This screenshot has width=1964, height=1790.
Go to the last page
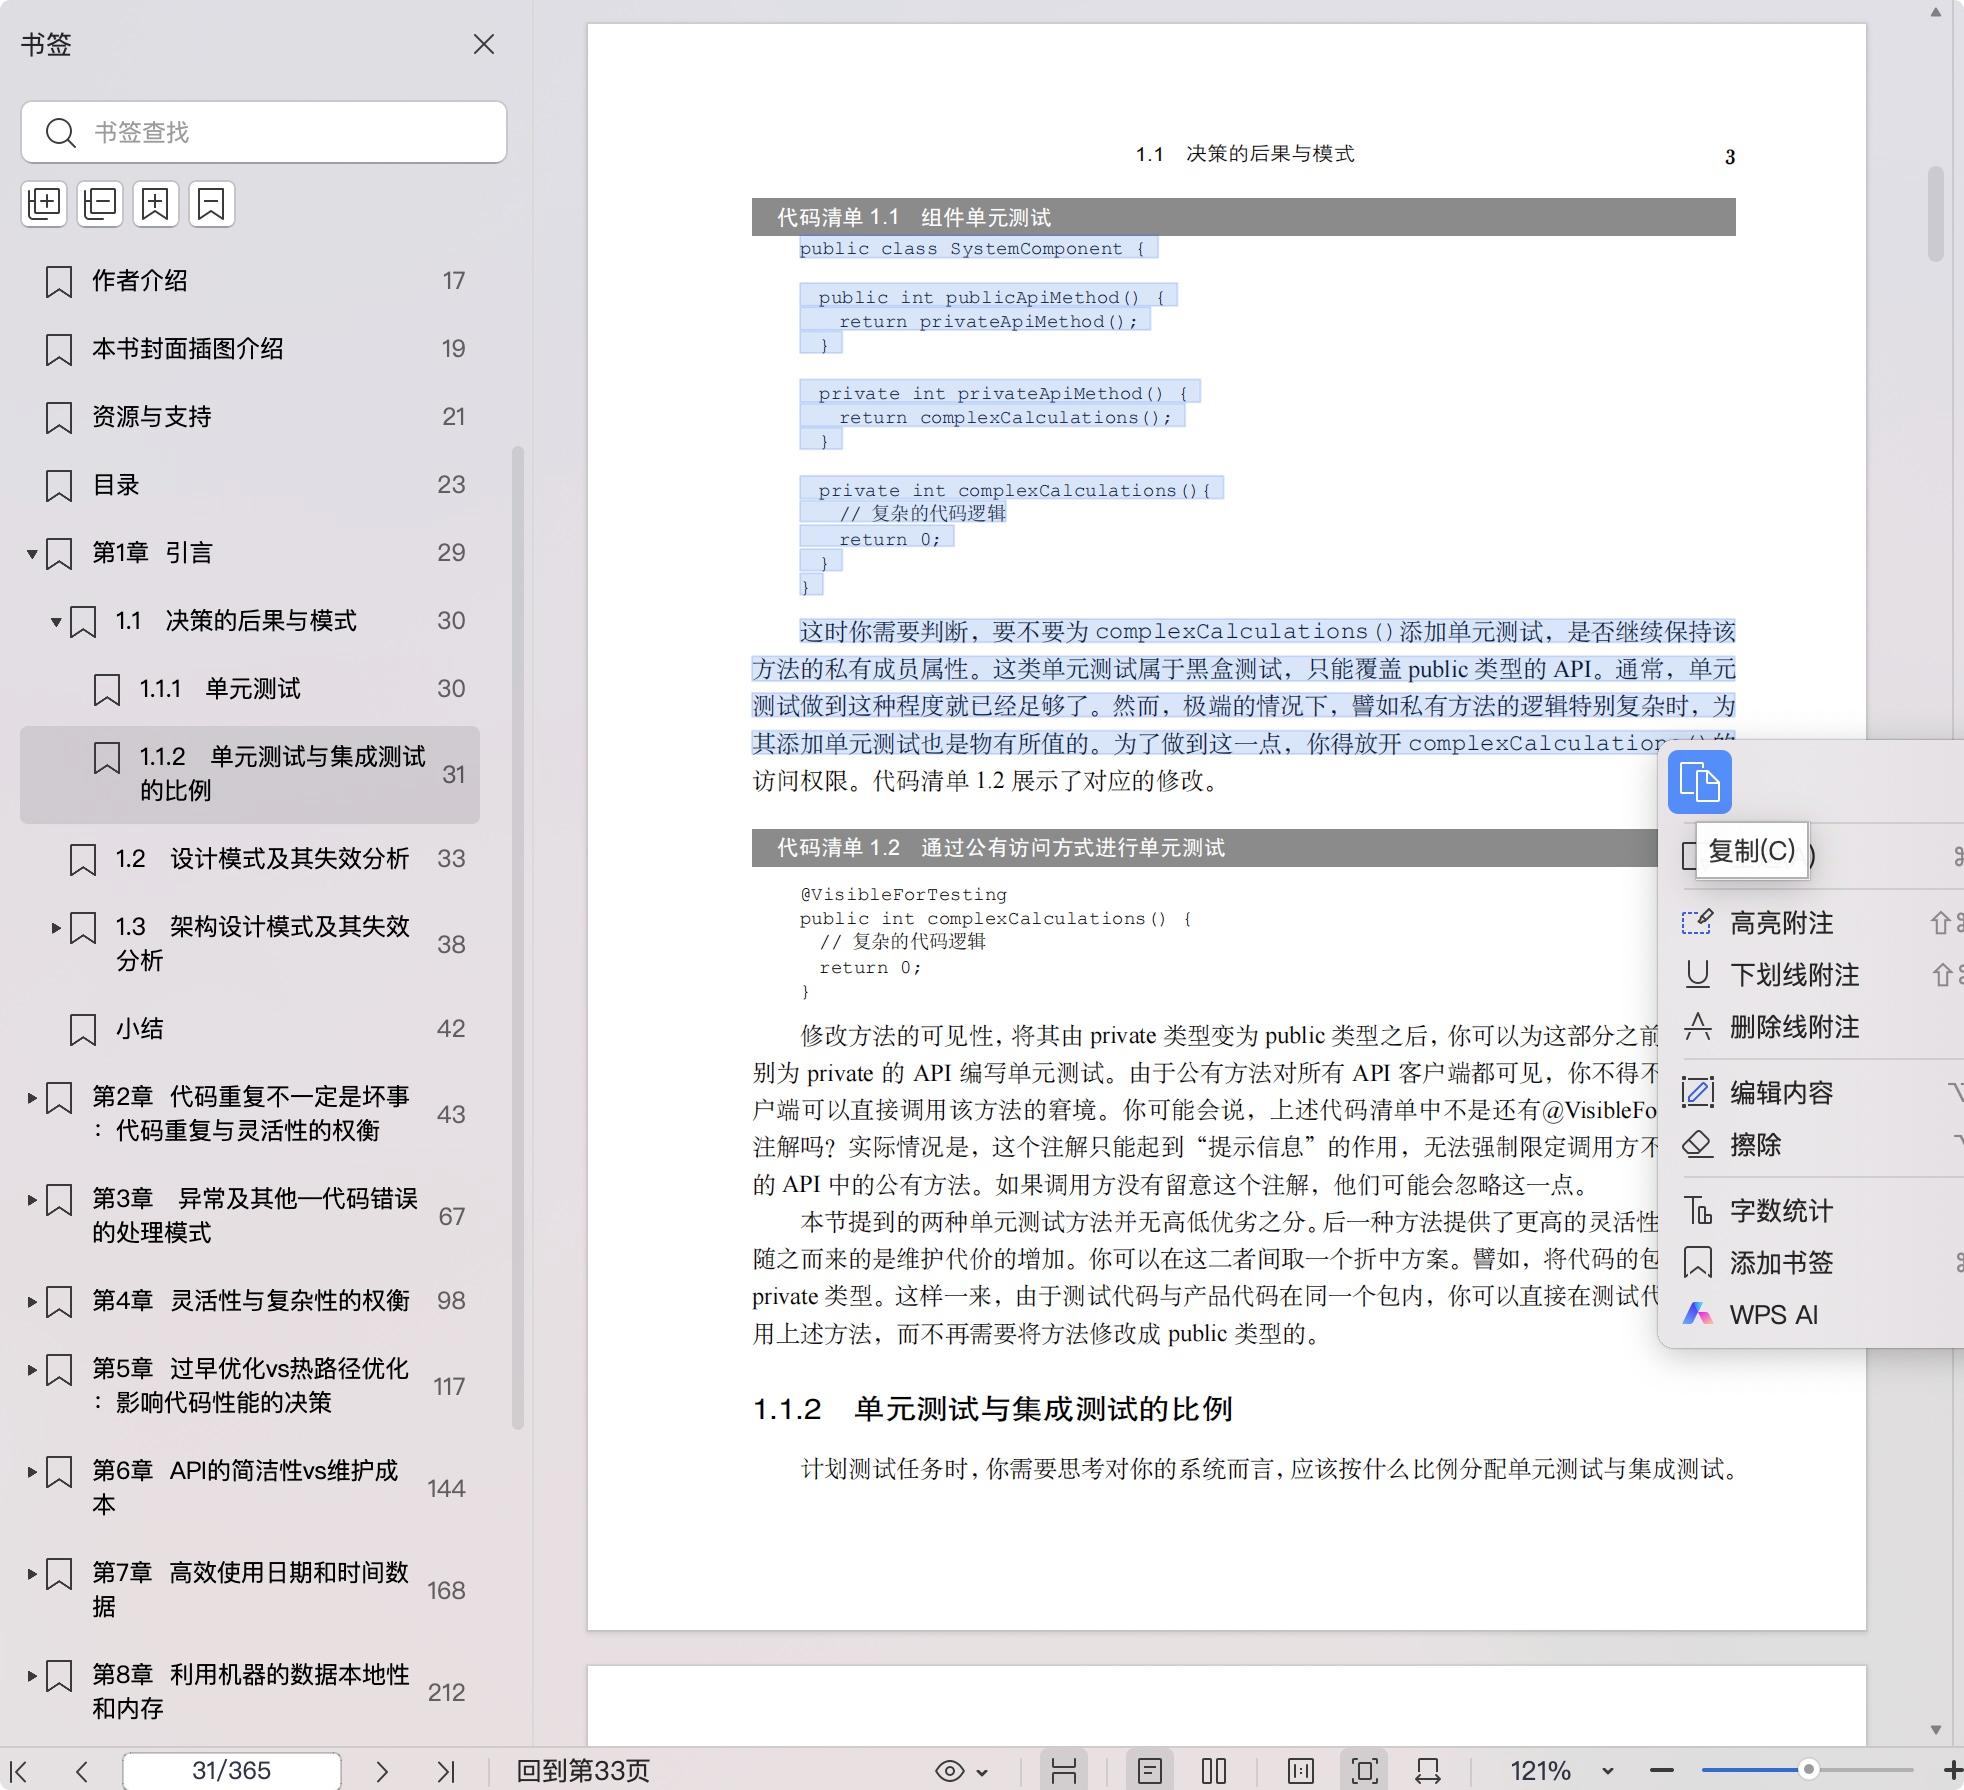click(446, 1771)
